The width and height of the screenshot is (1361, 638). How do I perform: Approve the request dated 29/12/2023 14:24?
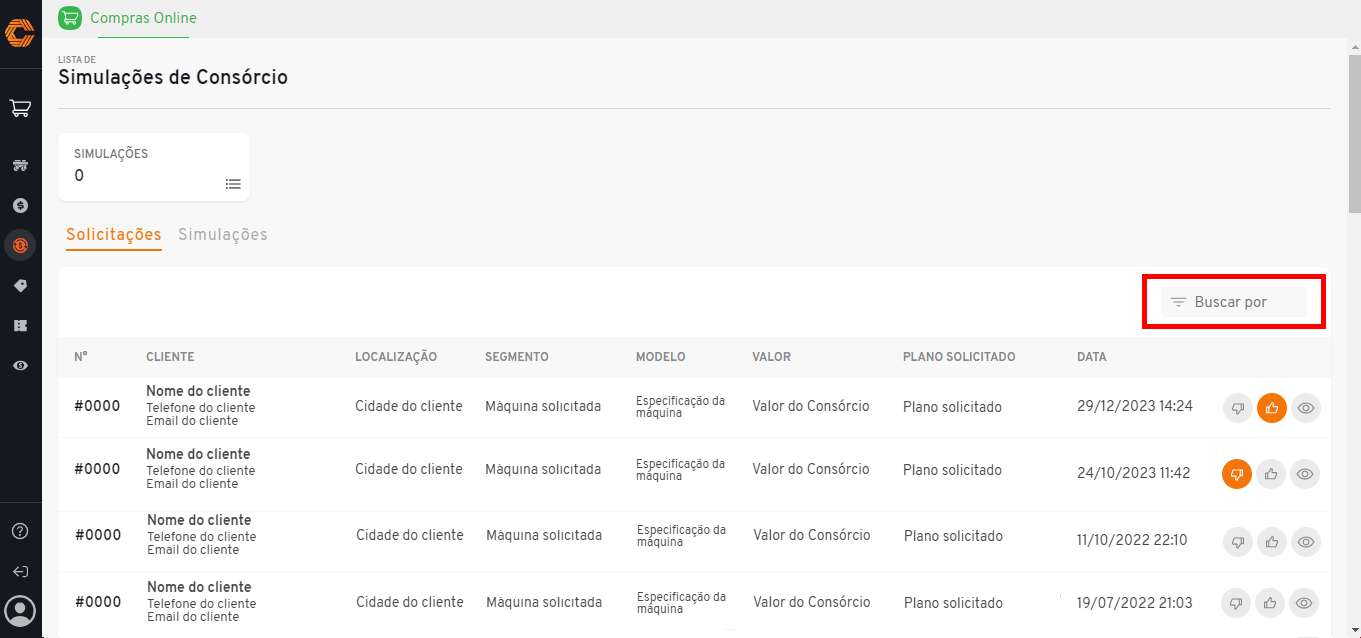(1272, 408)
